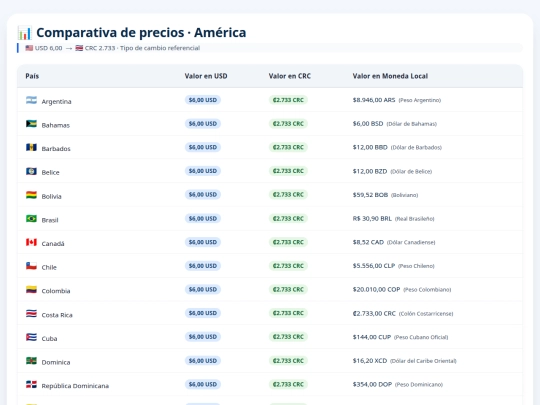The image size is (540, 405).
Task: Click the $354,00 DOP value
Action: pyautogui.click(x=372, y=384)
